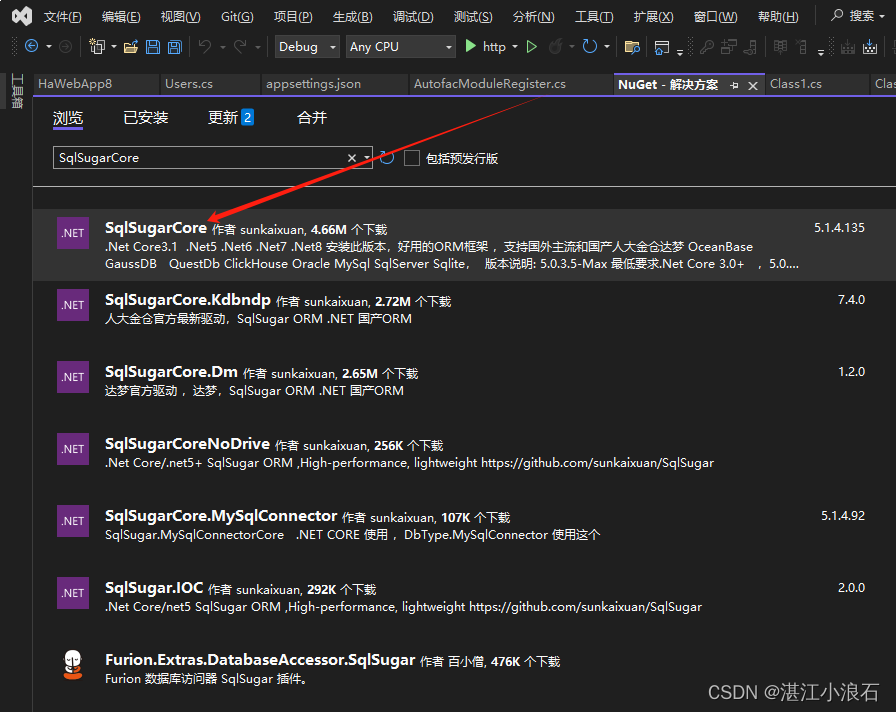The image size is (896, 712).
Task: Click the .NET icon of SqlSugarCore.Kdbndp
Action: (73, 305)
